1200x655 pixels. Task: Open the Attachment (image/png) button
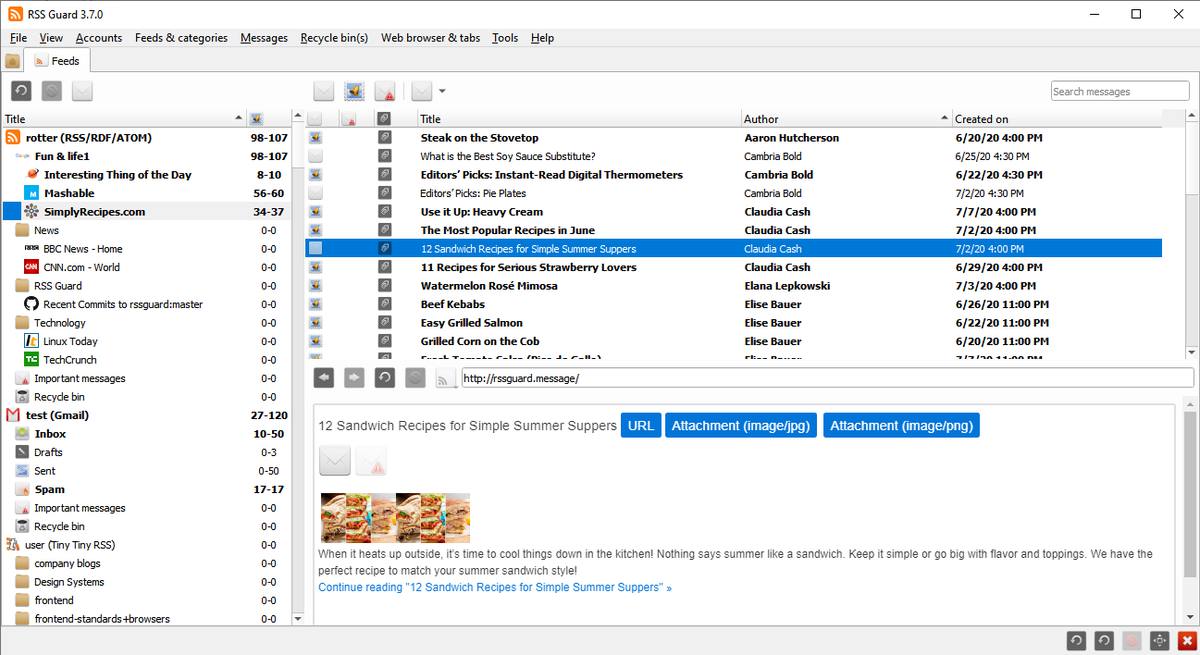[x=901, y=425]
